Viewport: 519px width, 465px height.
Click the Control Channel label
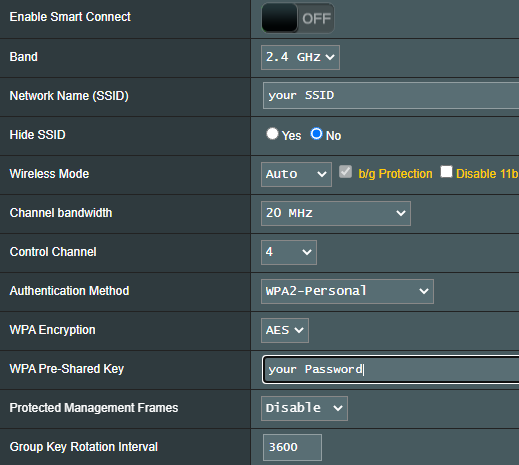(x=53, y=252)
